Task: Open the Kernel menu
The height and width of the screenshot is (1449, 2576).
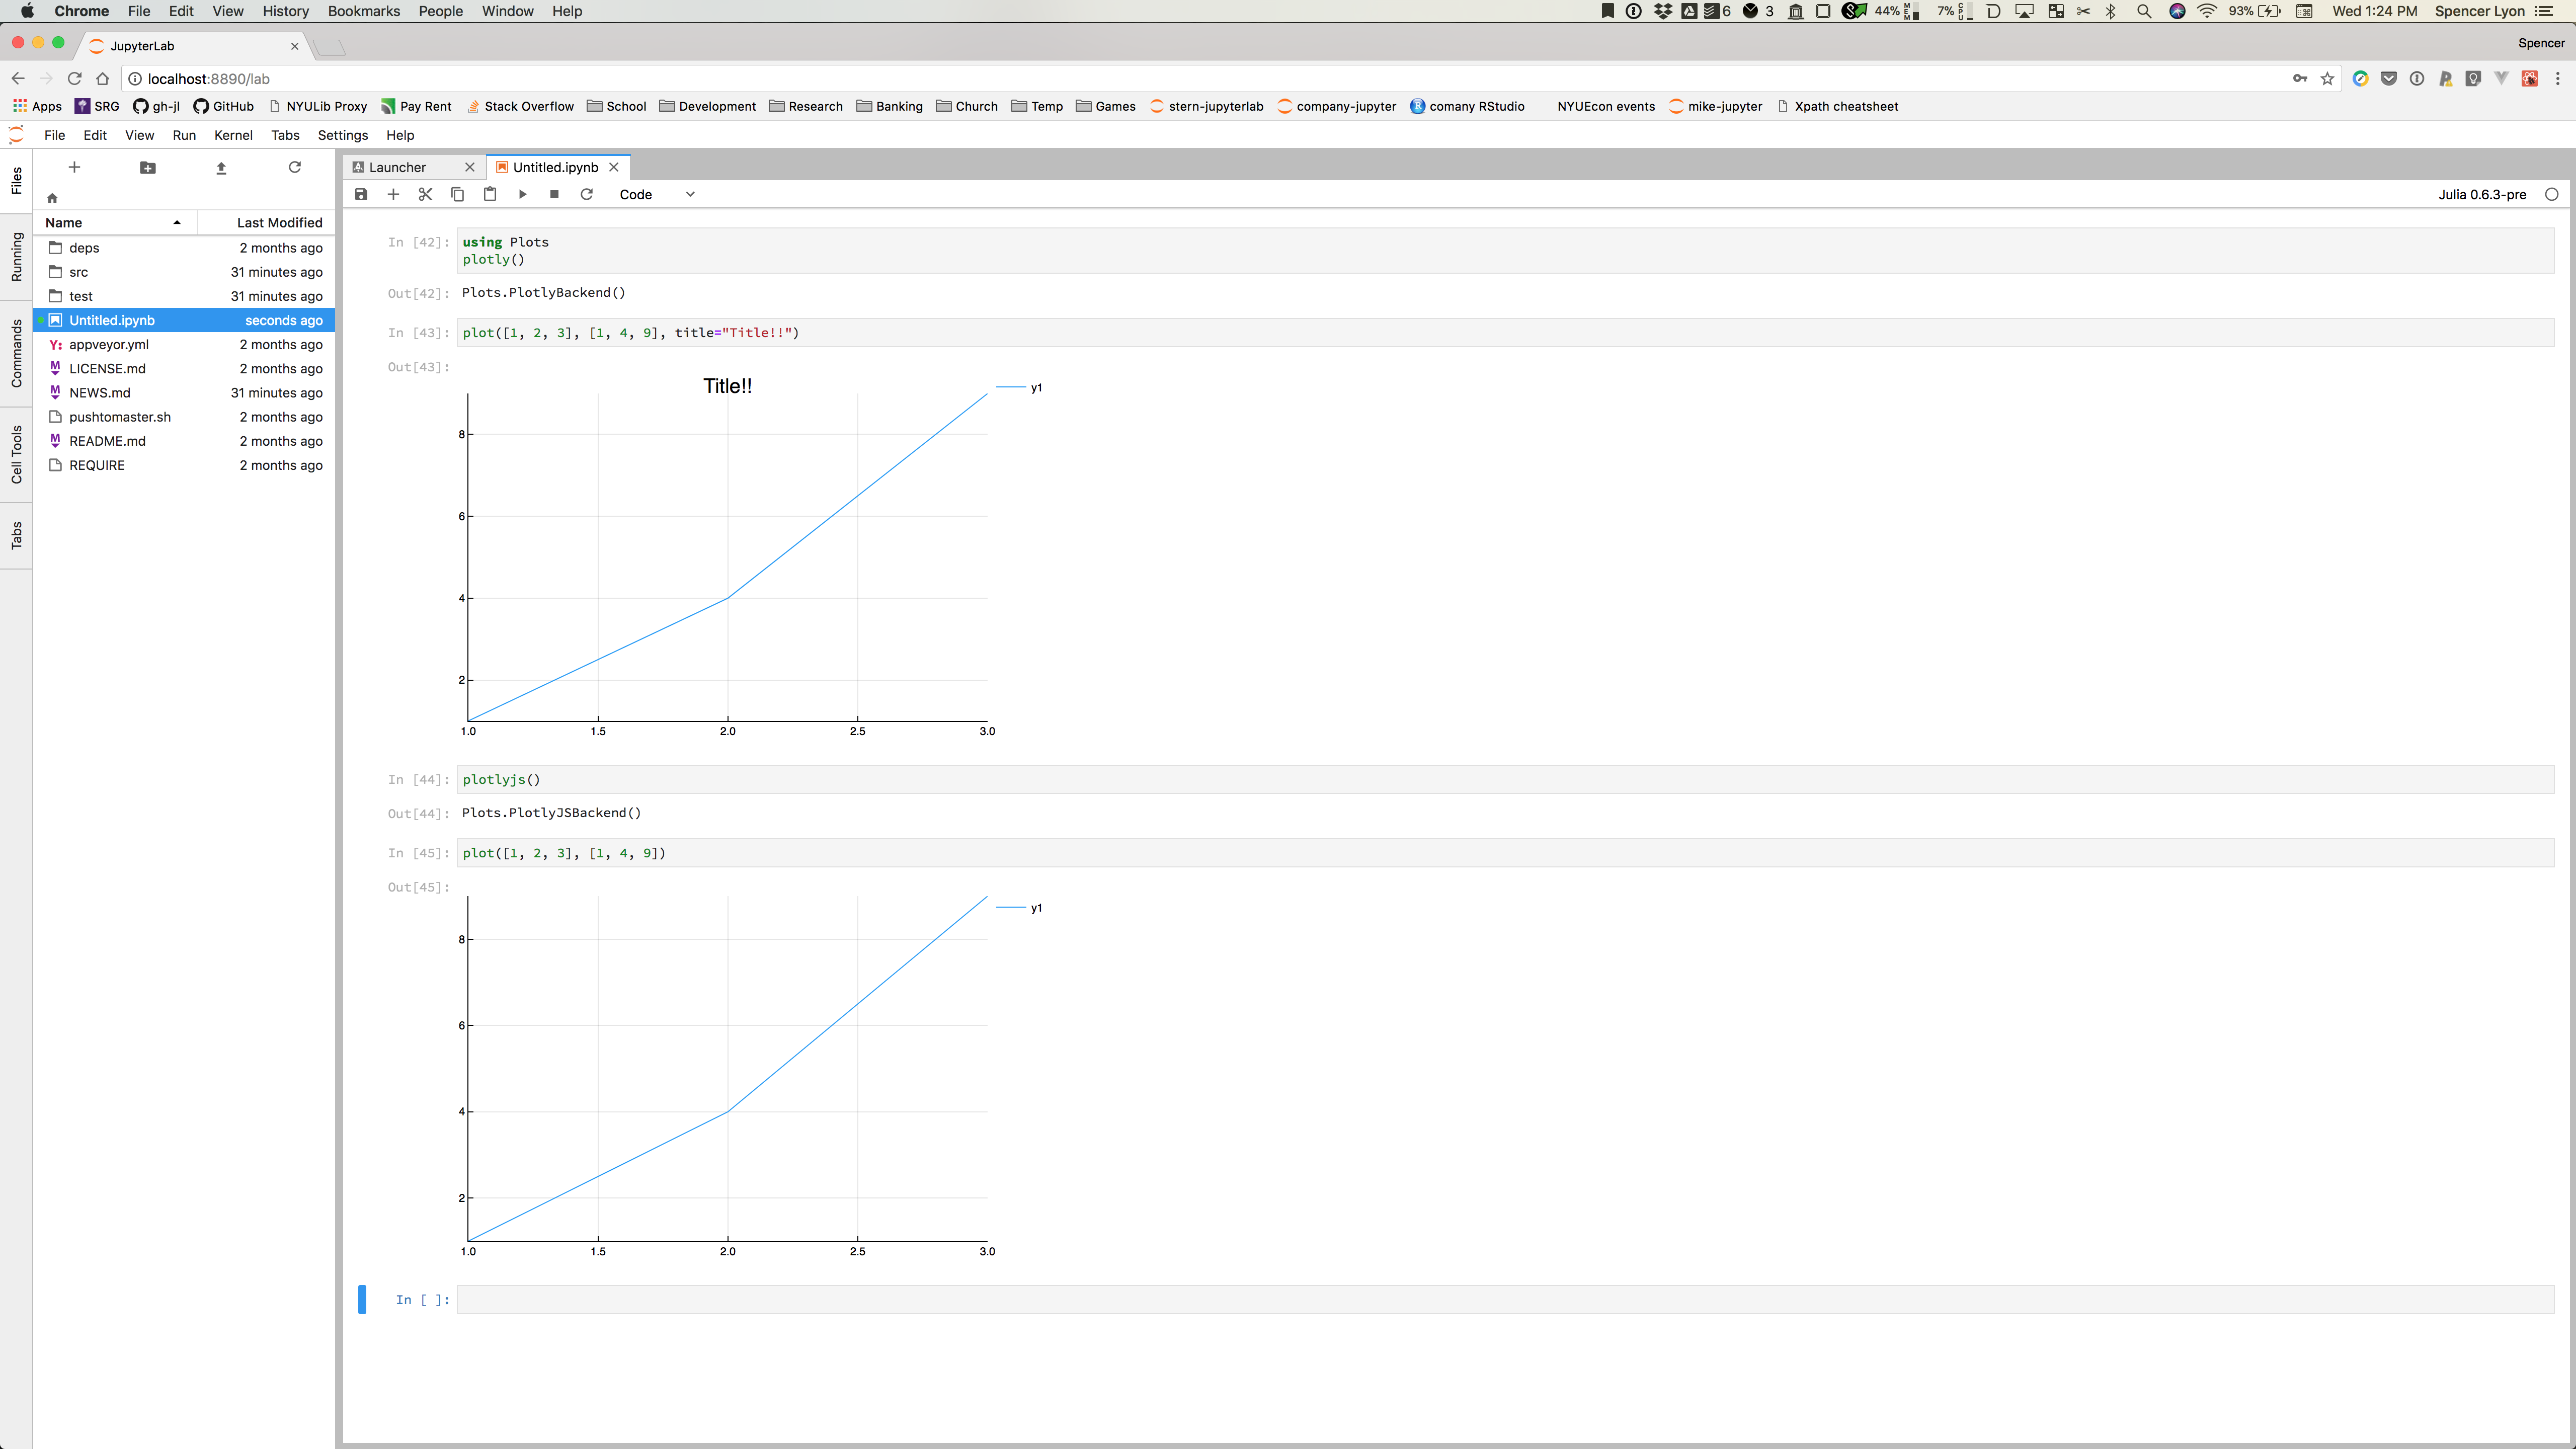Action: coord(233,135)
